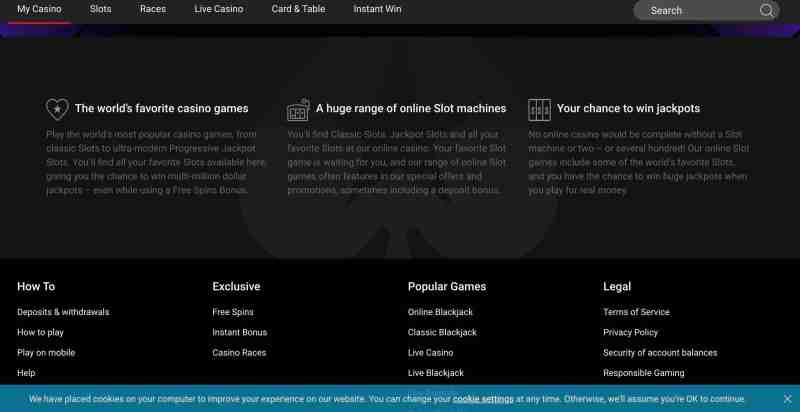View the Terms of Service
The image size is (800, 412).
pyautogui.click(x=636, y=312)
